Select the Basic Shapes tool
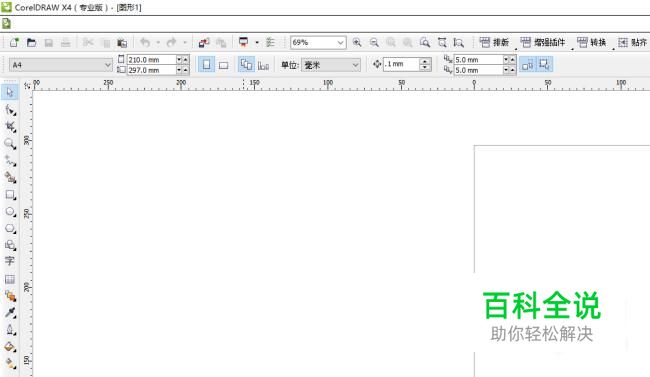The width and height of the screenshot is (650, 377). click(10, 245)
